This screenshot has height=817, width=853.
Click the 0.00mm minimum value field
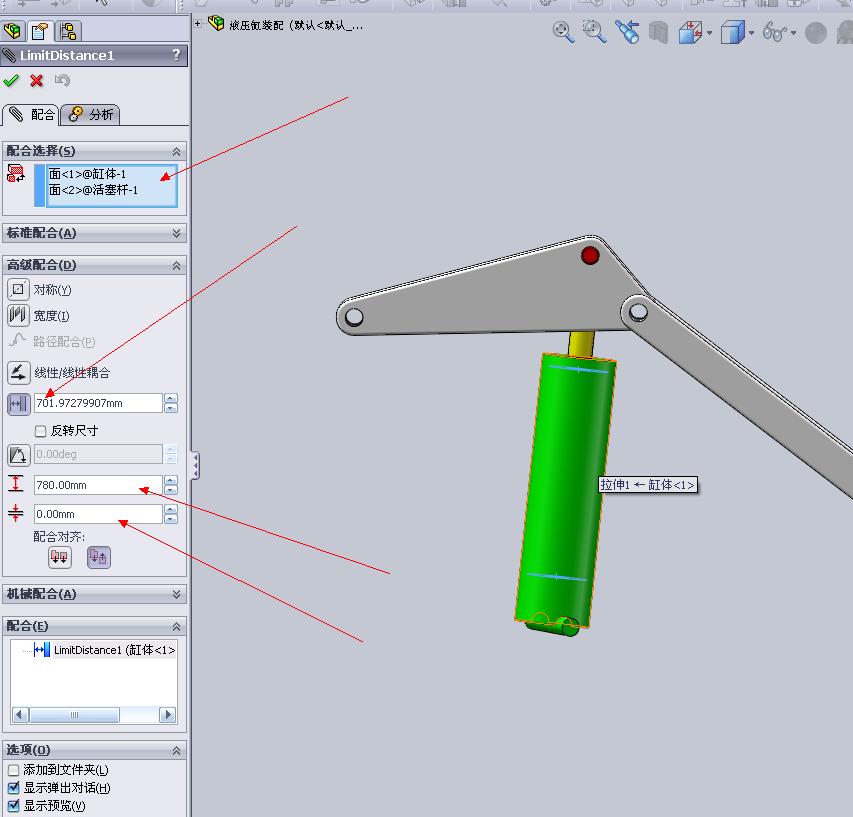pyautogui.click(x=98, y=514)
